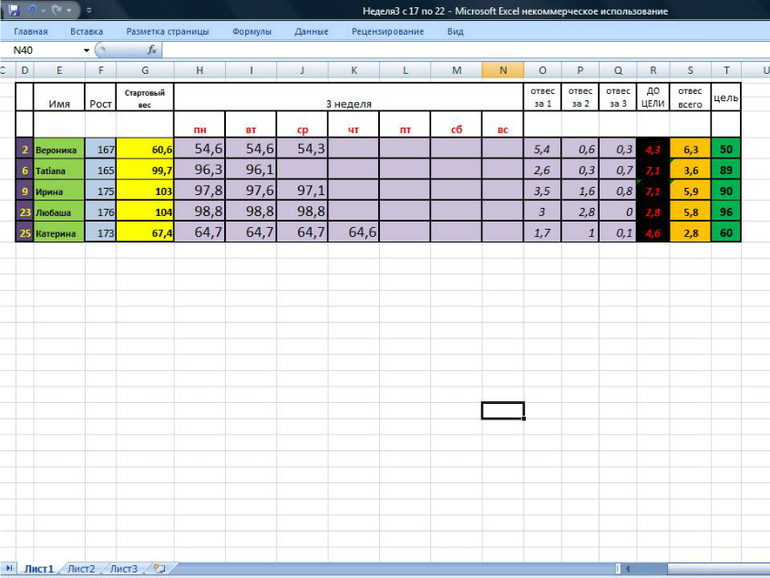Expand the Customize Quick Access Toolbar menu
Image resolution: width=770 pixels, height=578 pixels.
[x=87, y=10]
